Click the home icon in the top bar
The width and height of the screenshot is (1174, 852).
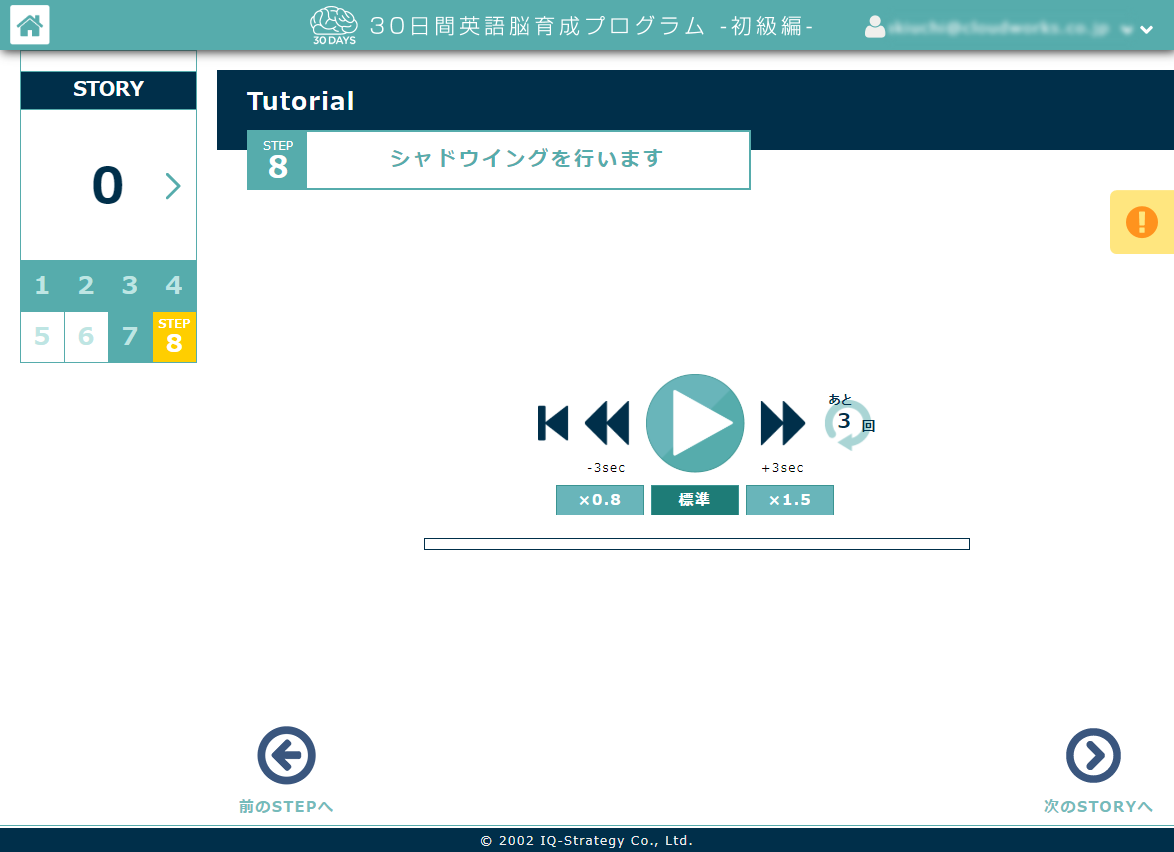pos(29,24)
